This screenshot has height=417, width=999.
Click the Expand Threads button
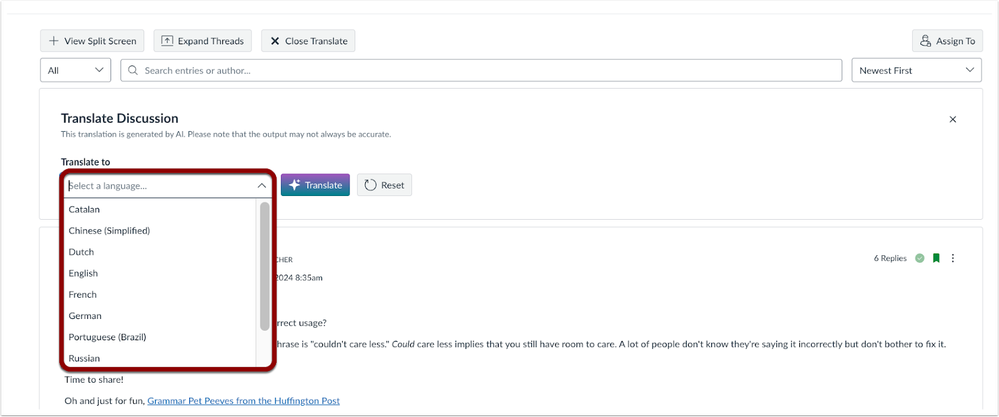(x=203, y=41)
